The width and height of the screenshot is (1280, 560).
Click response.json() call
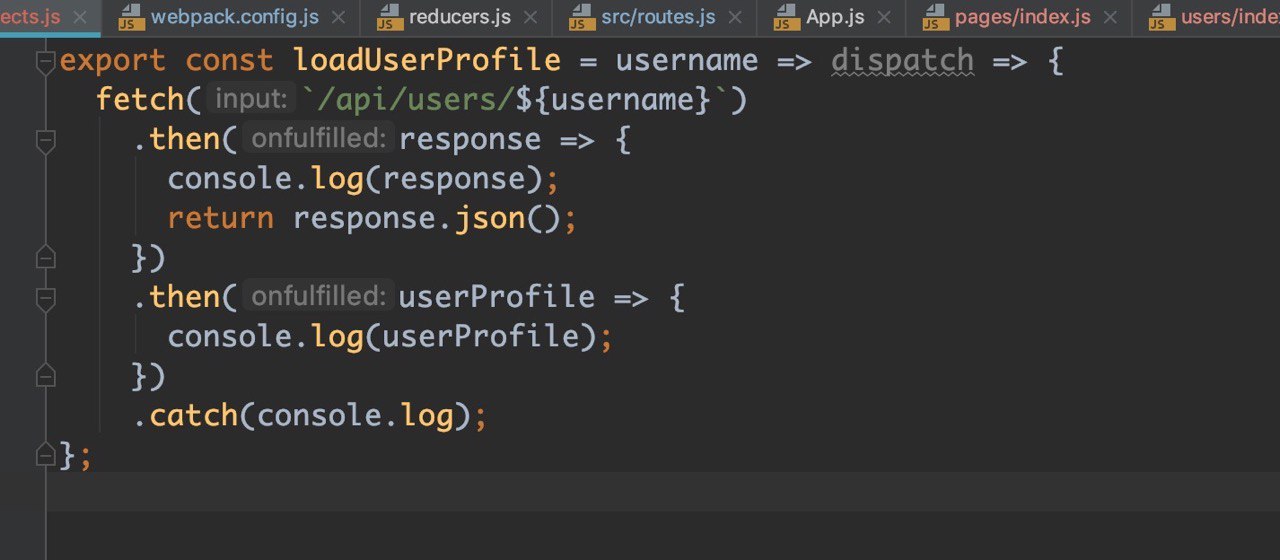(x=427, y=218)
